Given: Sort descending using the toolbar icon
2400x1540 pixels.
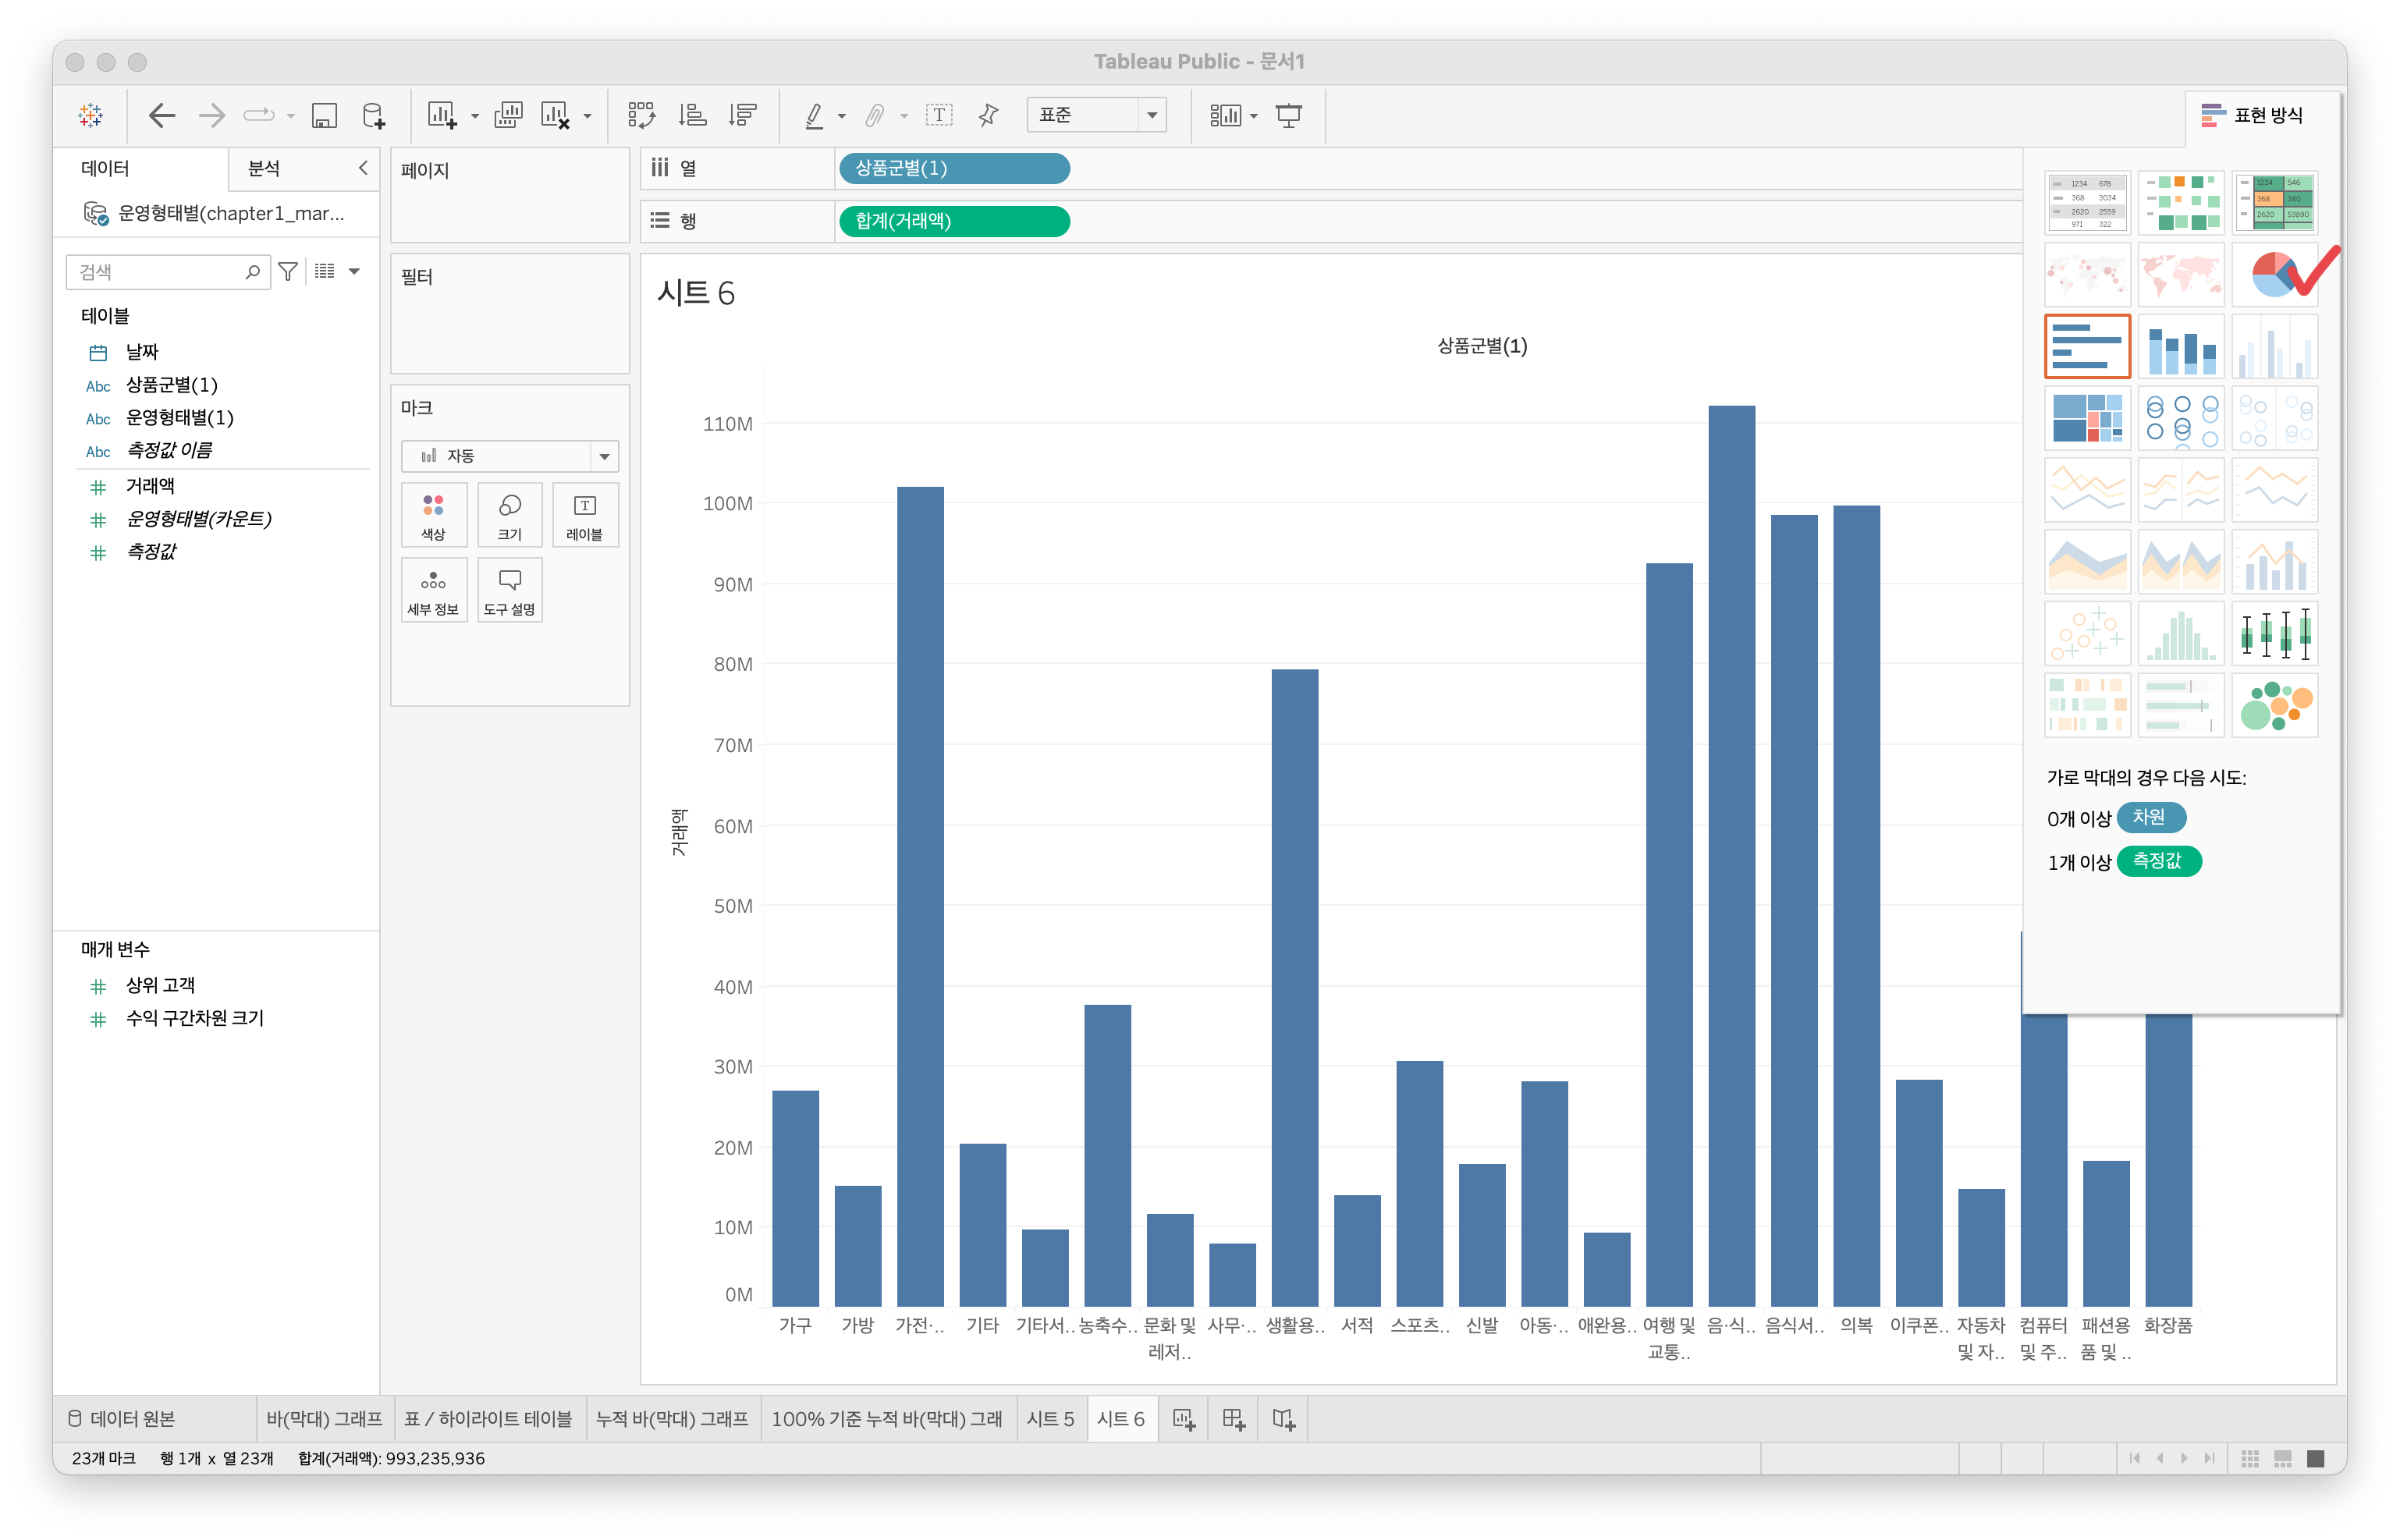Looking at the screenshot, I should click(x=743, y=115).
